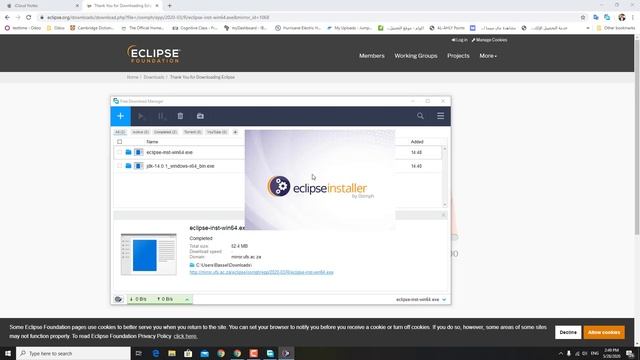Expand the speed panel chevron in the status bar
The width and height of the screenshot is (640, 360).
[187, 300]
